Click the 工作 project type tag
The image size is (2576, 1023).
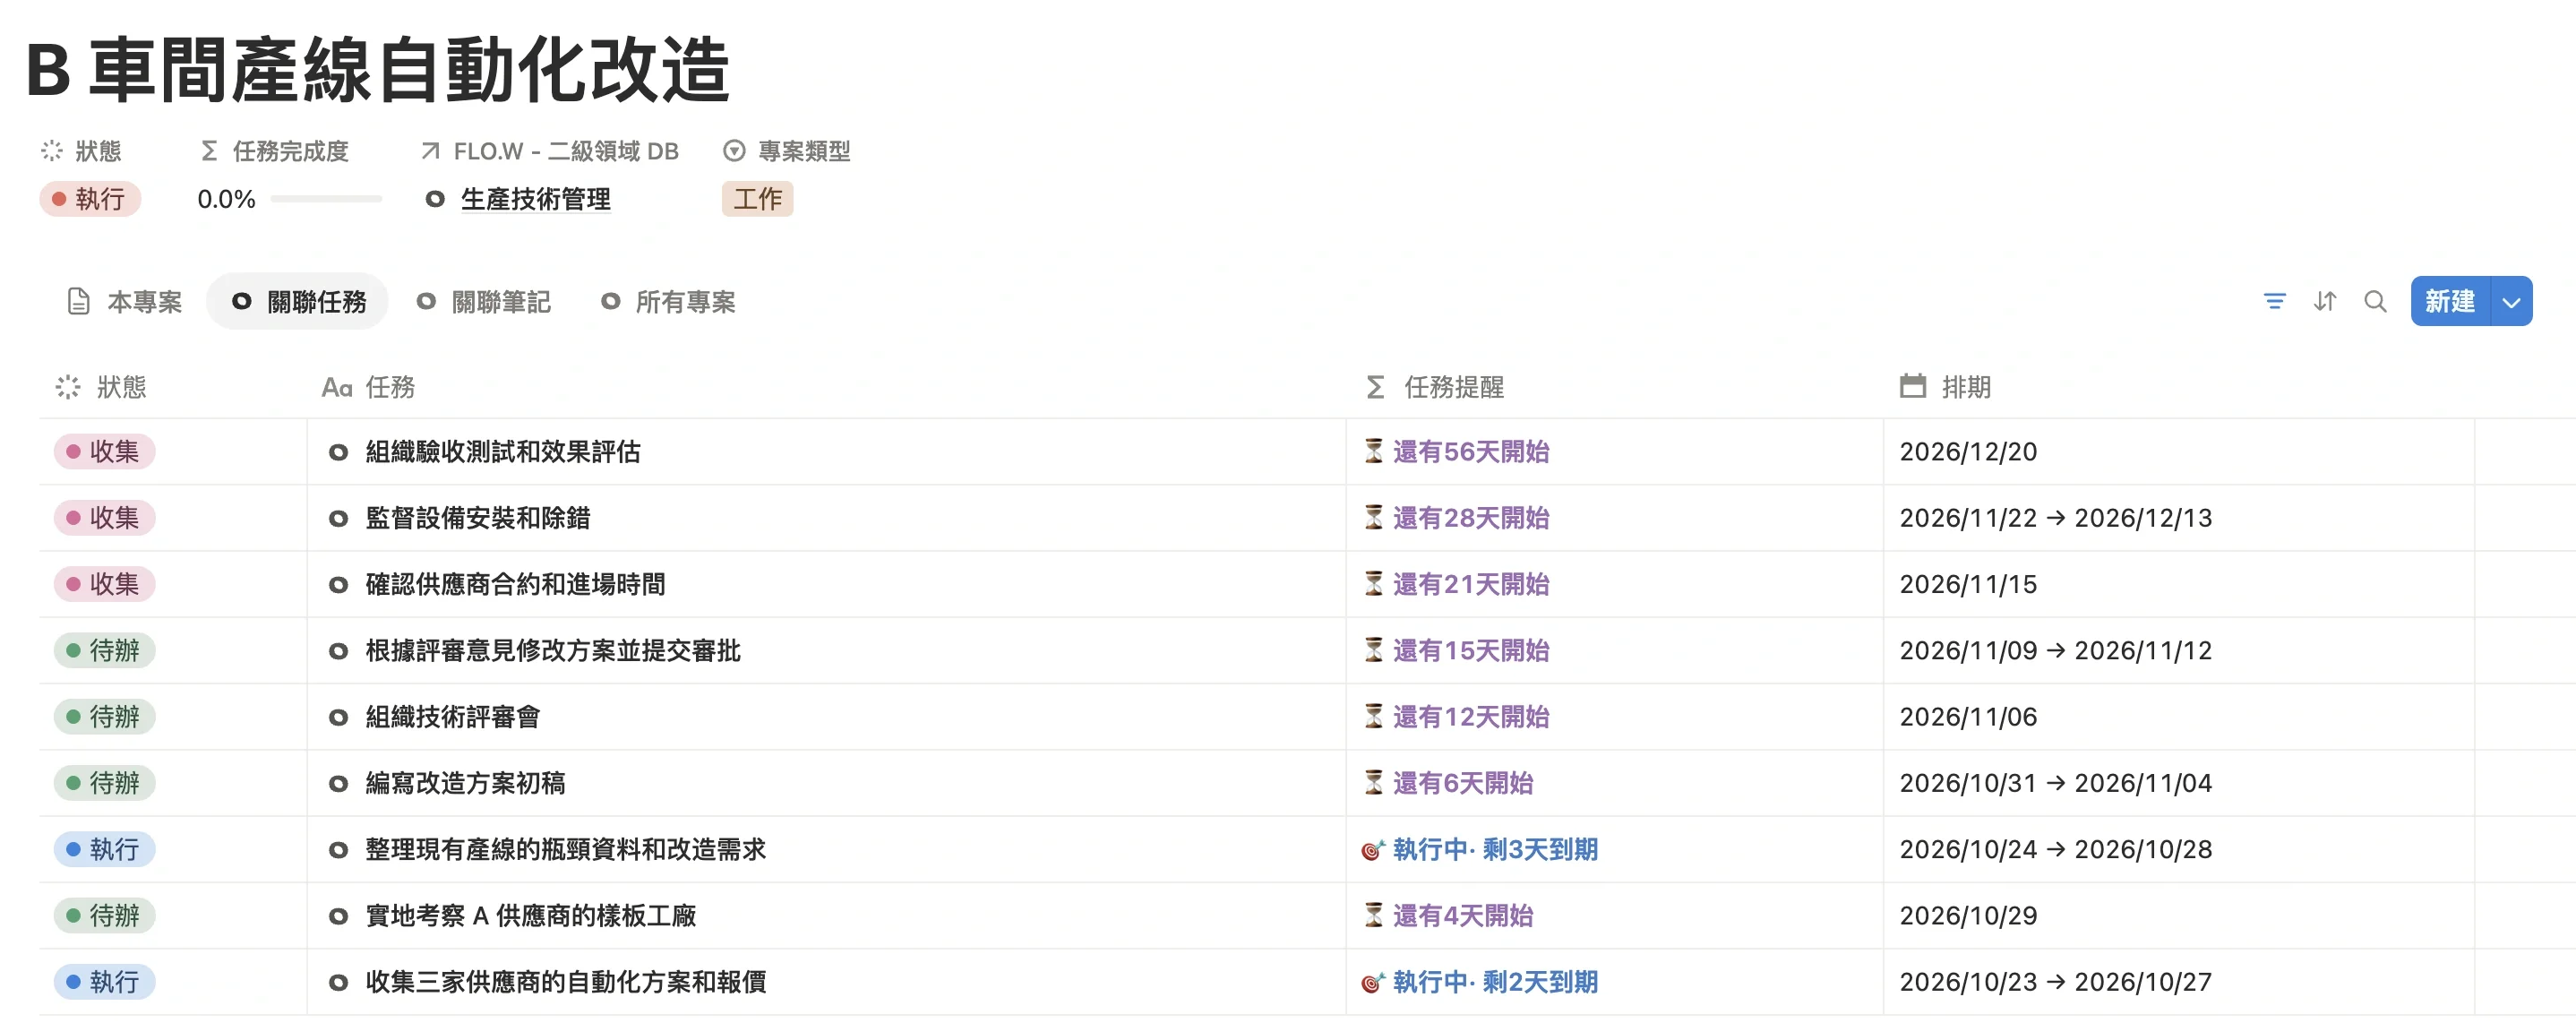(757, 199)
